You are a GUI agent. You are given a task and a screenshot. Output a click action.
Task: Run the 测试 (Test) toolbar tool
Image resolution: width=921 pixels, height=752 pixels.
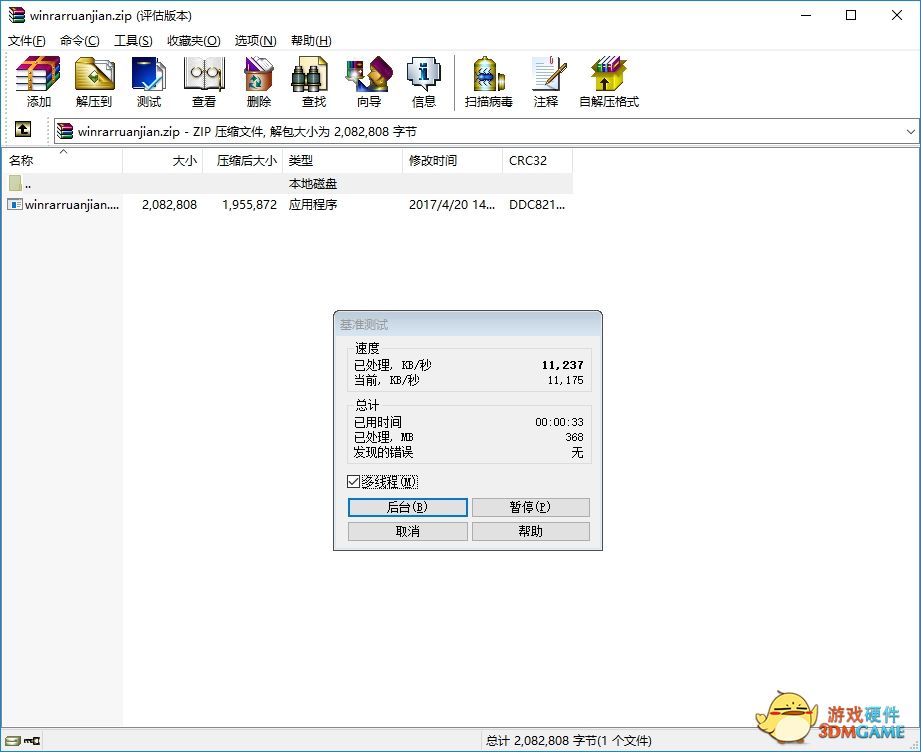149,73
